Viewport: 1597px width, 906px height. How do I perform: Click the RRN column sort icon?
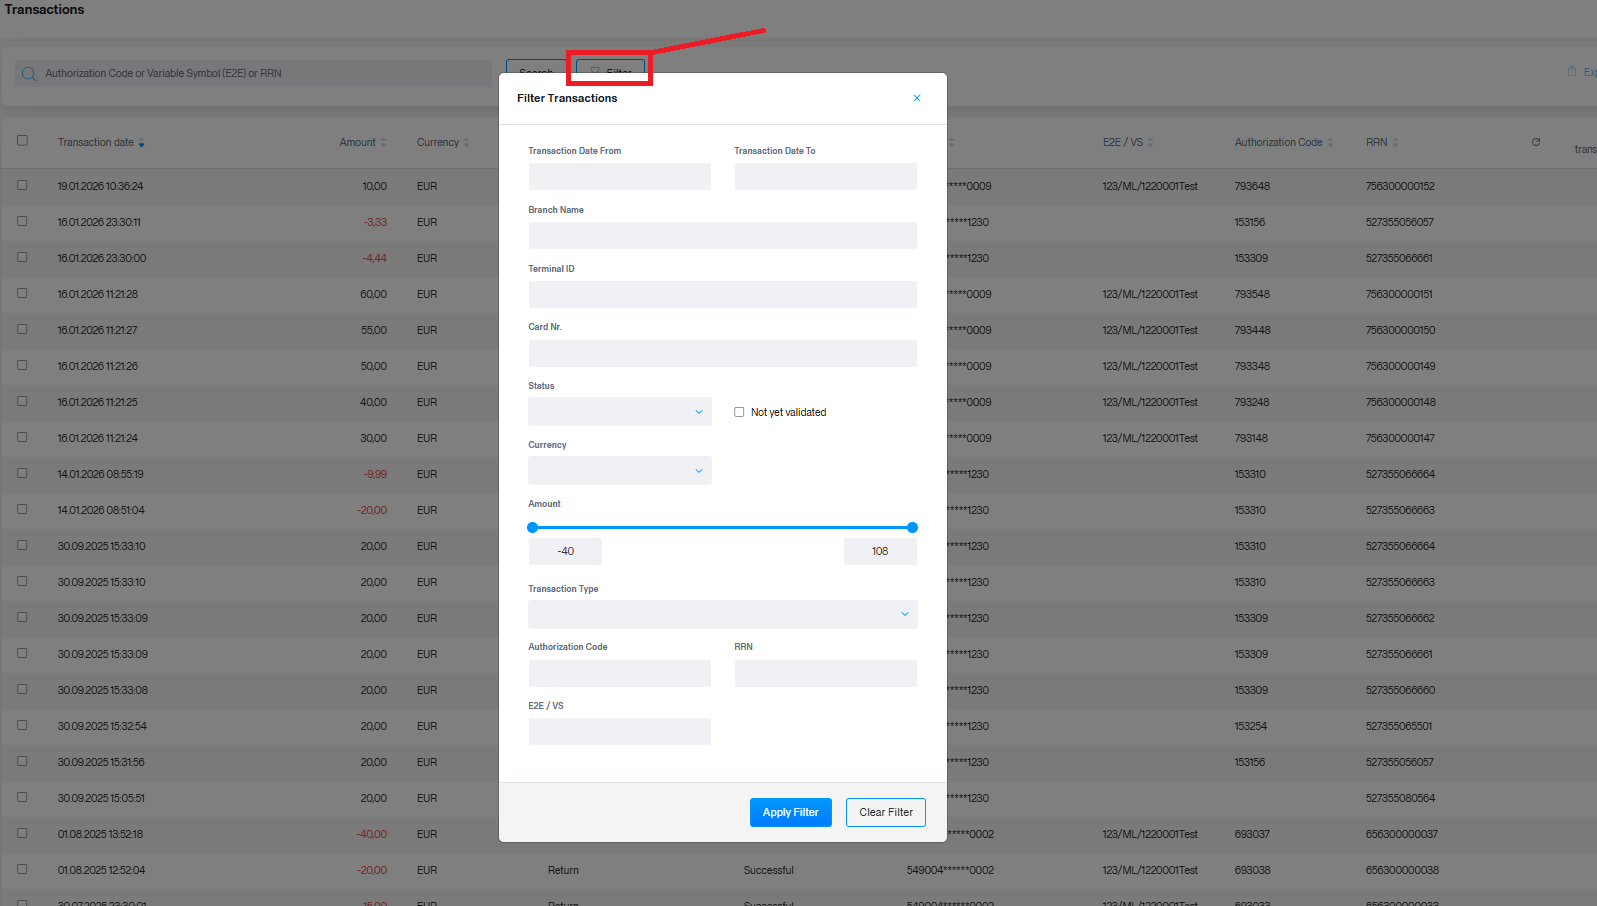1395,143
